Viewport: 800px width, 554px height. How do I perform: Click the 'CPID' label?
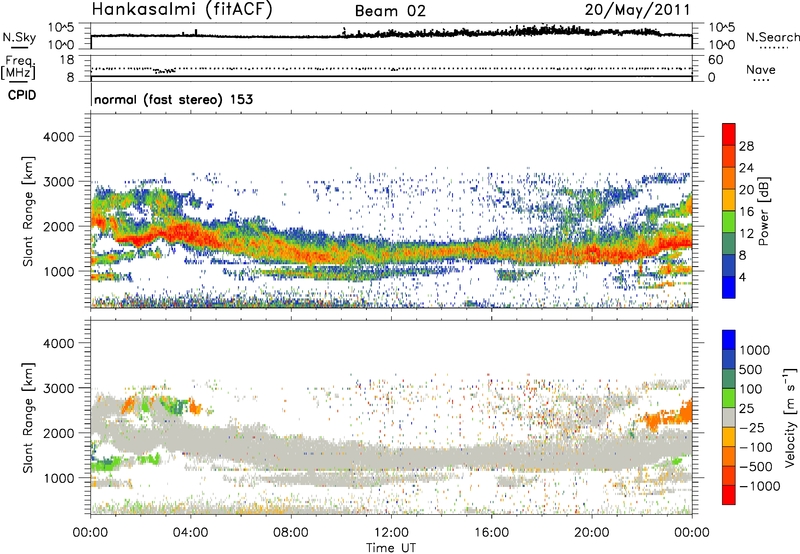click(22, 95)
